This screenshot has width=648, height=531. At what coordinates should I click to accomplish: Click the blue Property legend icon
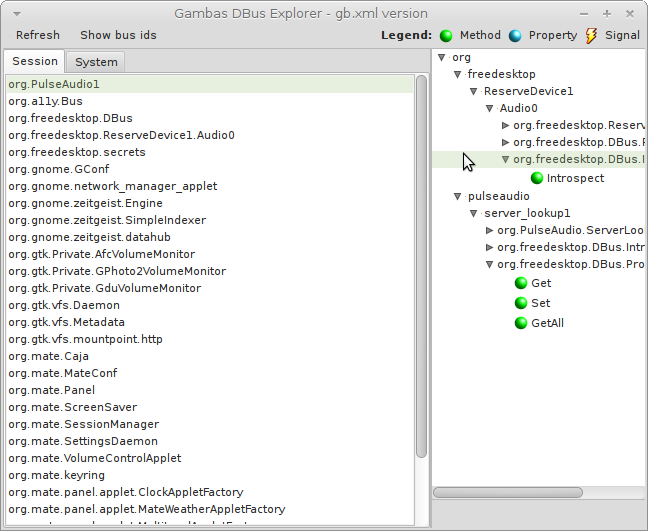(515, 36)
